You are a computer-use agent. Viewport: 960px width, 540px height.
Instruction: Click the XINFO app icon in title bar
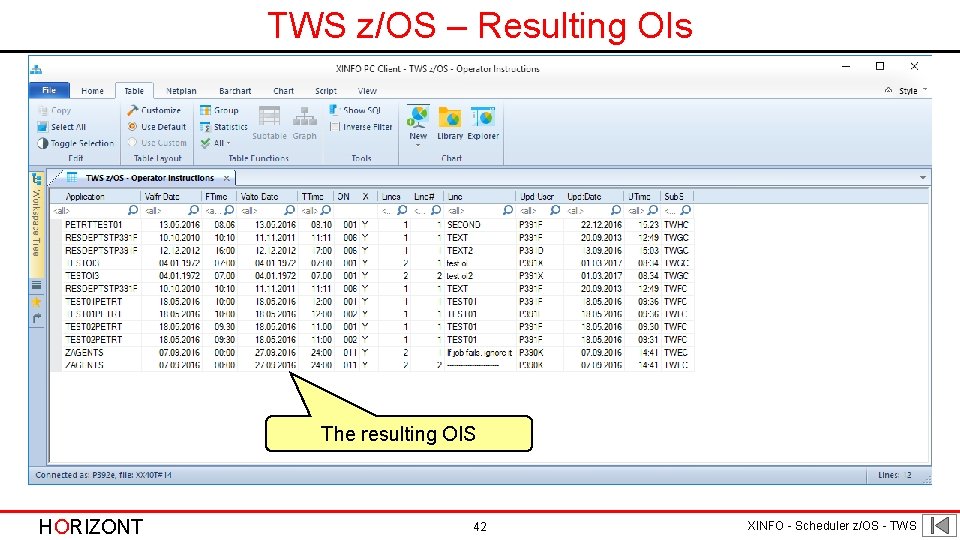36,69
